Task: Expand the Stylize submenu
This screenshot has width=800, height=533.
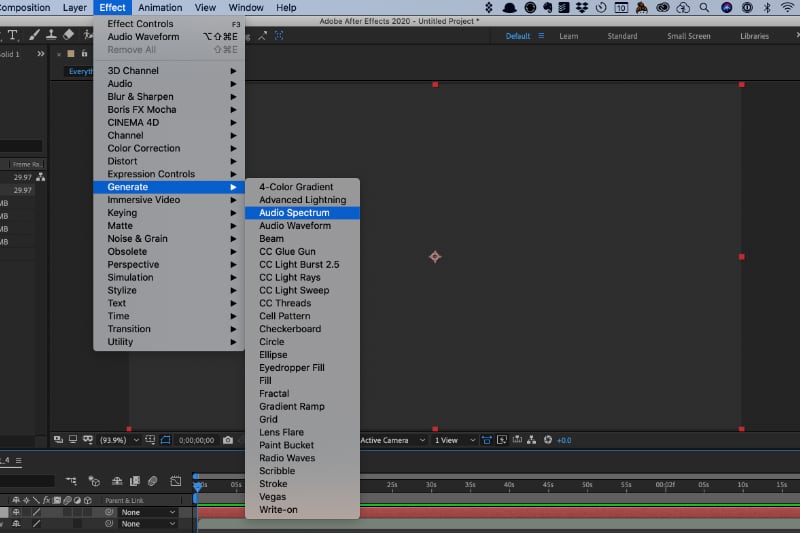Action: click(169, 290)
